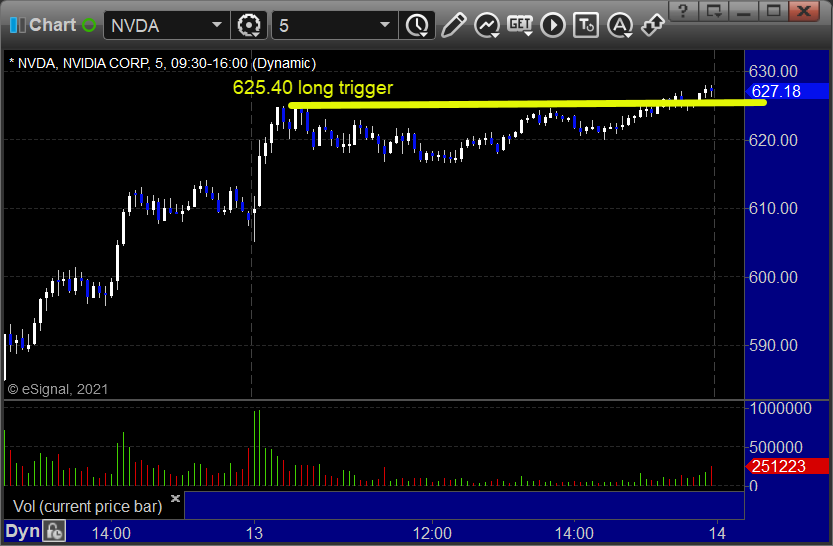Click the date 13 time axis label
Image resolution: width=833 pixels, height=546 pixels.
coord(254,533)
